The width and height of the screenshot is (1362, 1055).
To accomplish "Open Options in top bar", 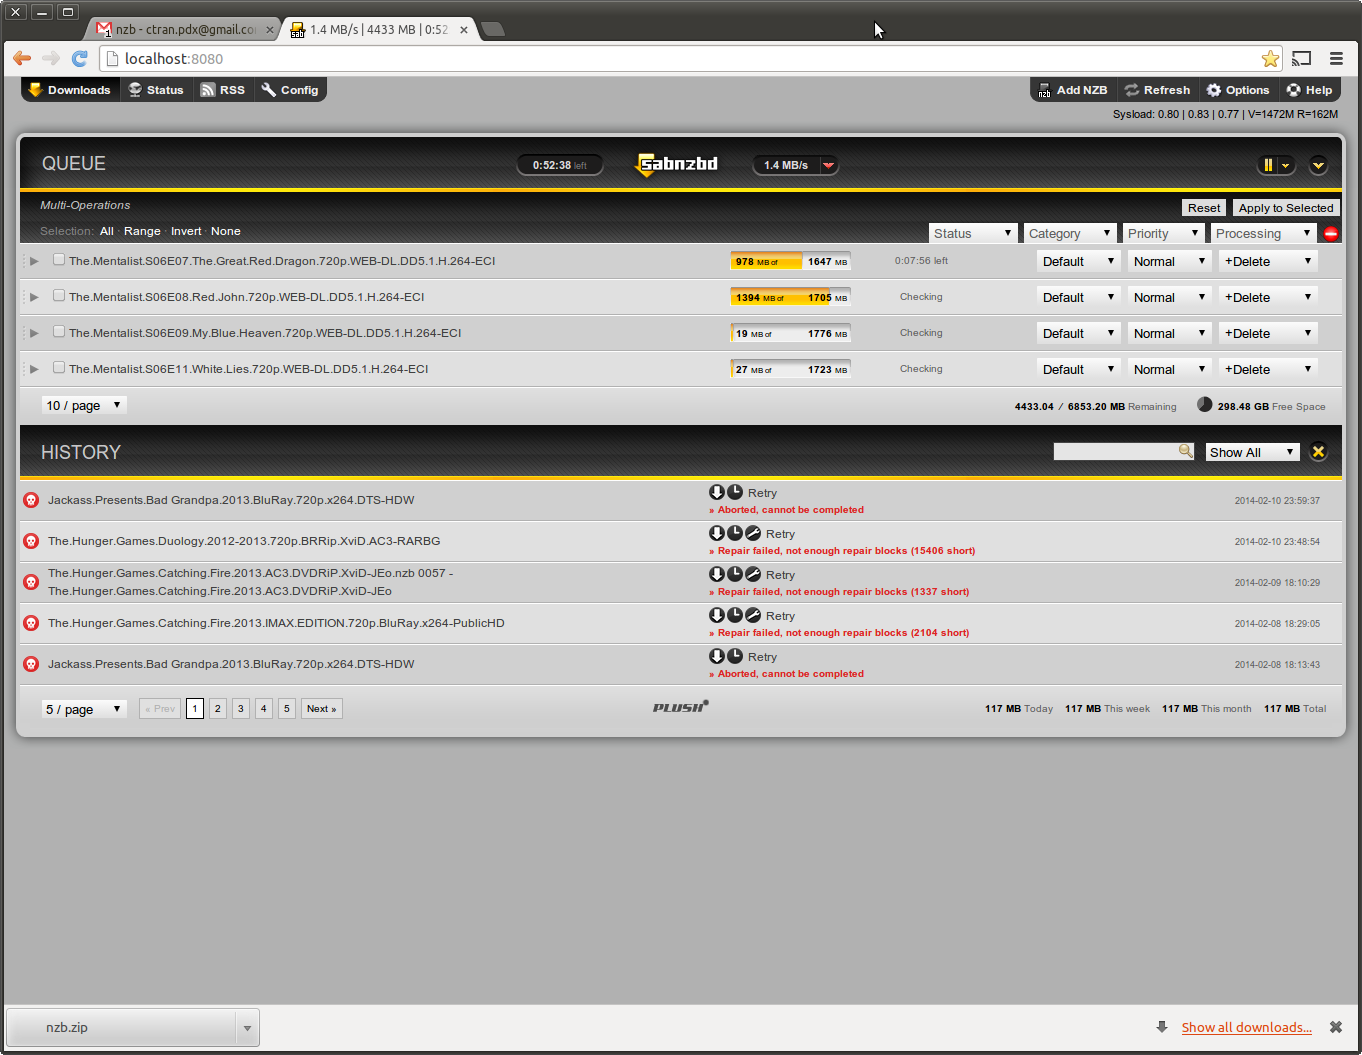I will coord(1238,90).
